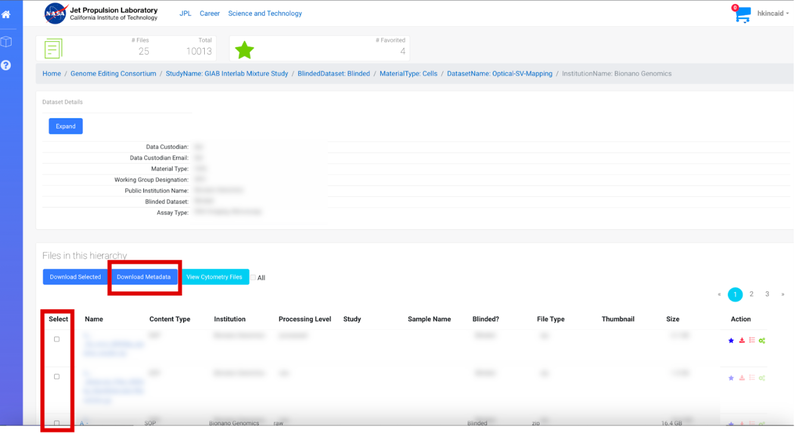The image size is (800, 434).
Task: Open the shopping cart icon
Action: click(x=742, y=14)
